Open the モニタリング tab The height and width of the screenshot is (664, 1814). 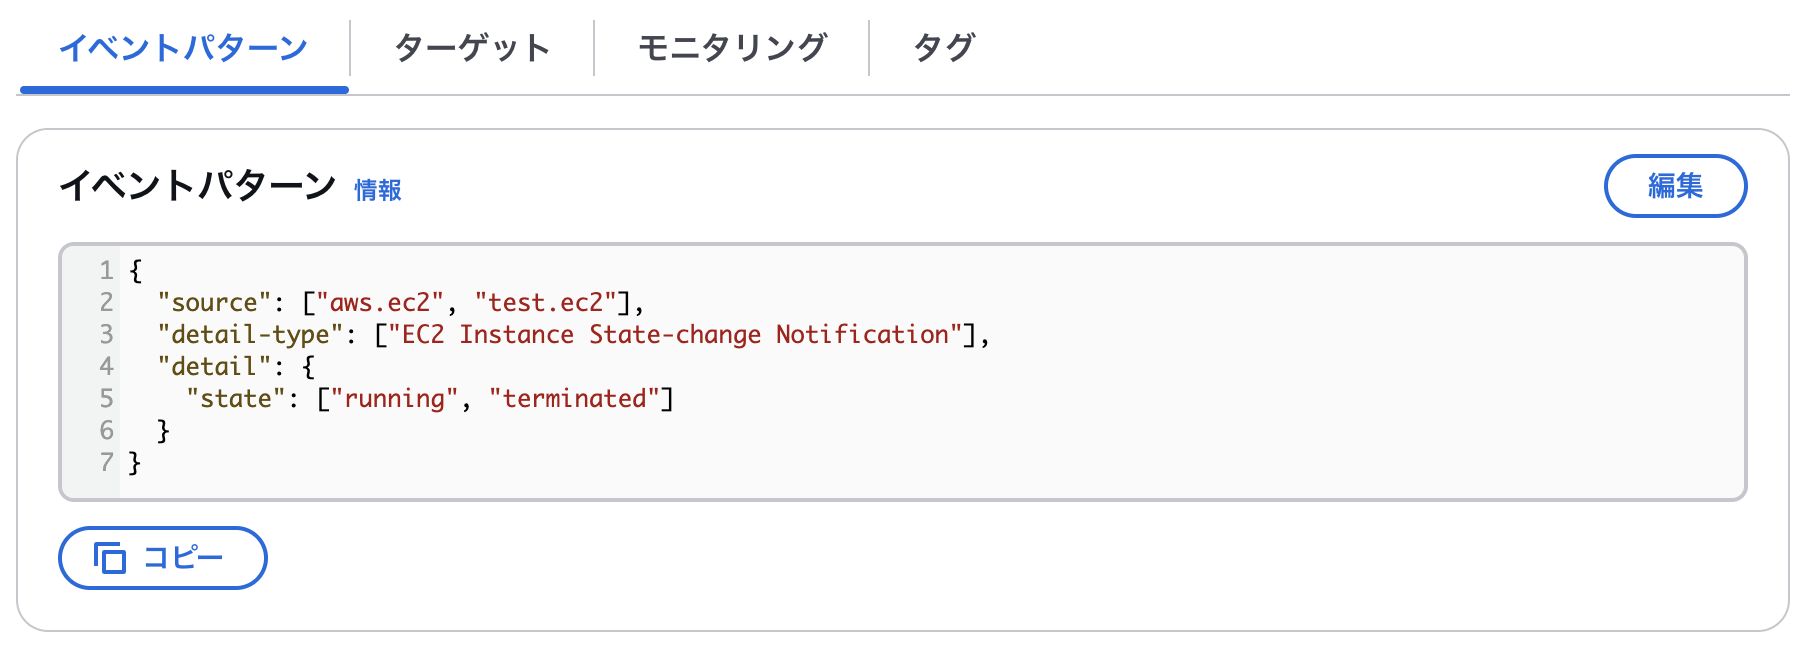[x=732, y=48]
